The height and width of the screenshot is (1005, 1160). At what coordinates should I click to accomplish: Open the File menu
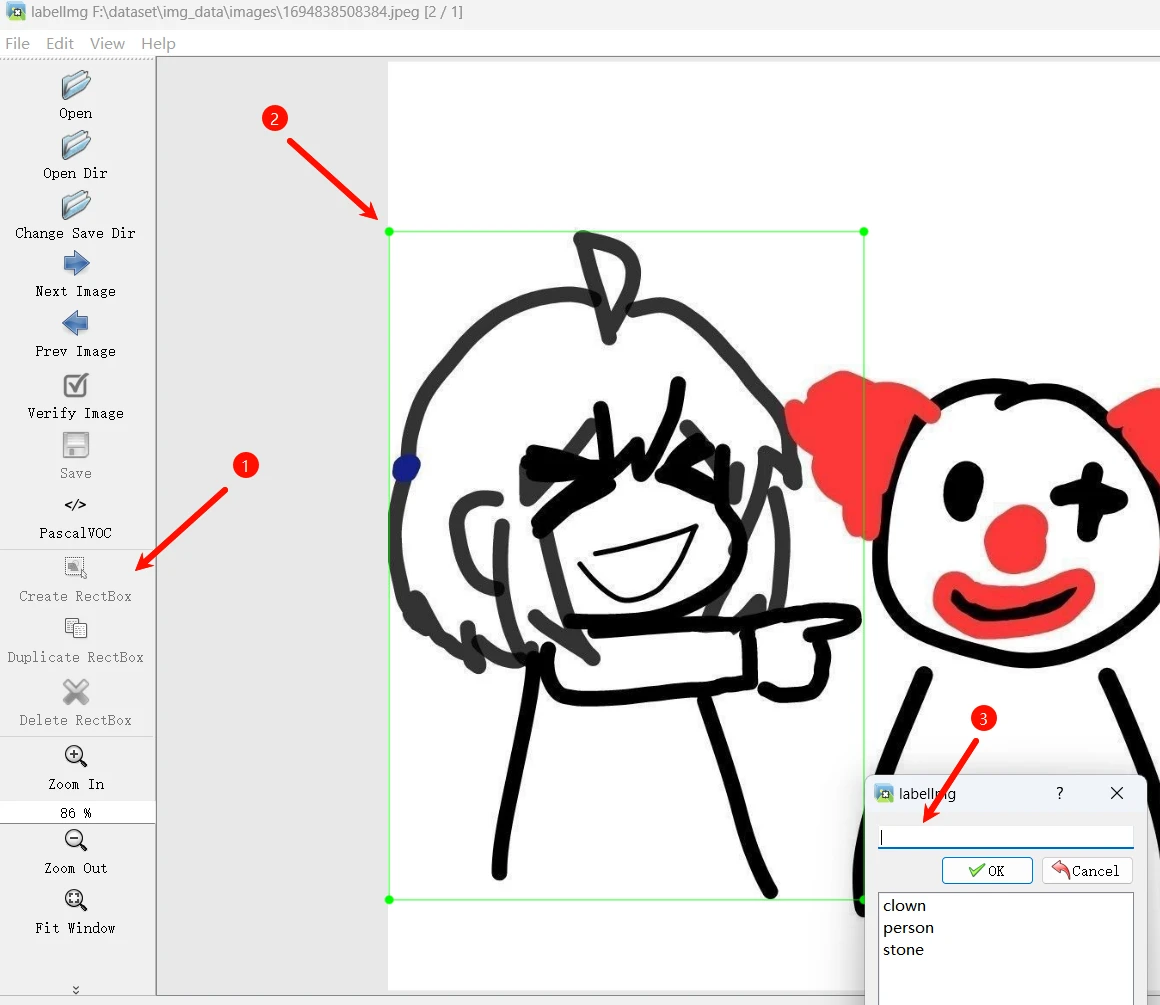[17, 43]
